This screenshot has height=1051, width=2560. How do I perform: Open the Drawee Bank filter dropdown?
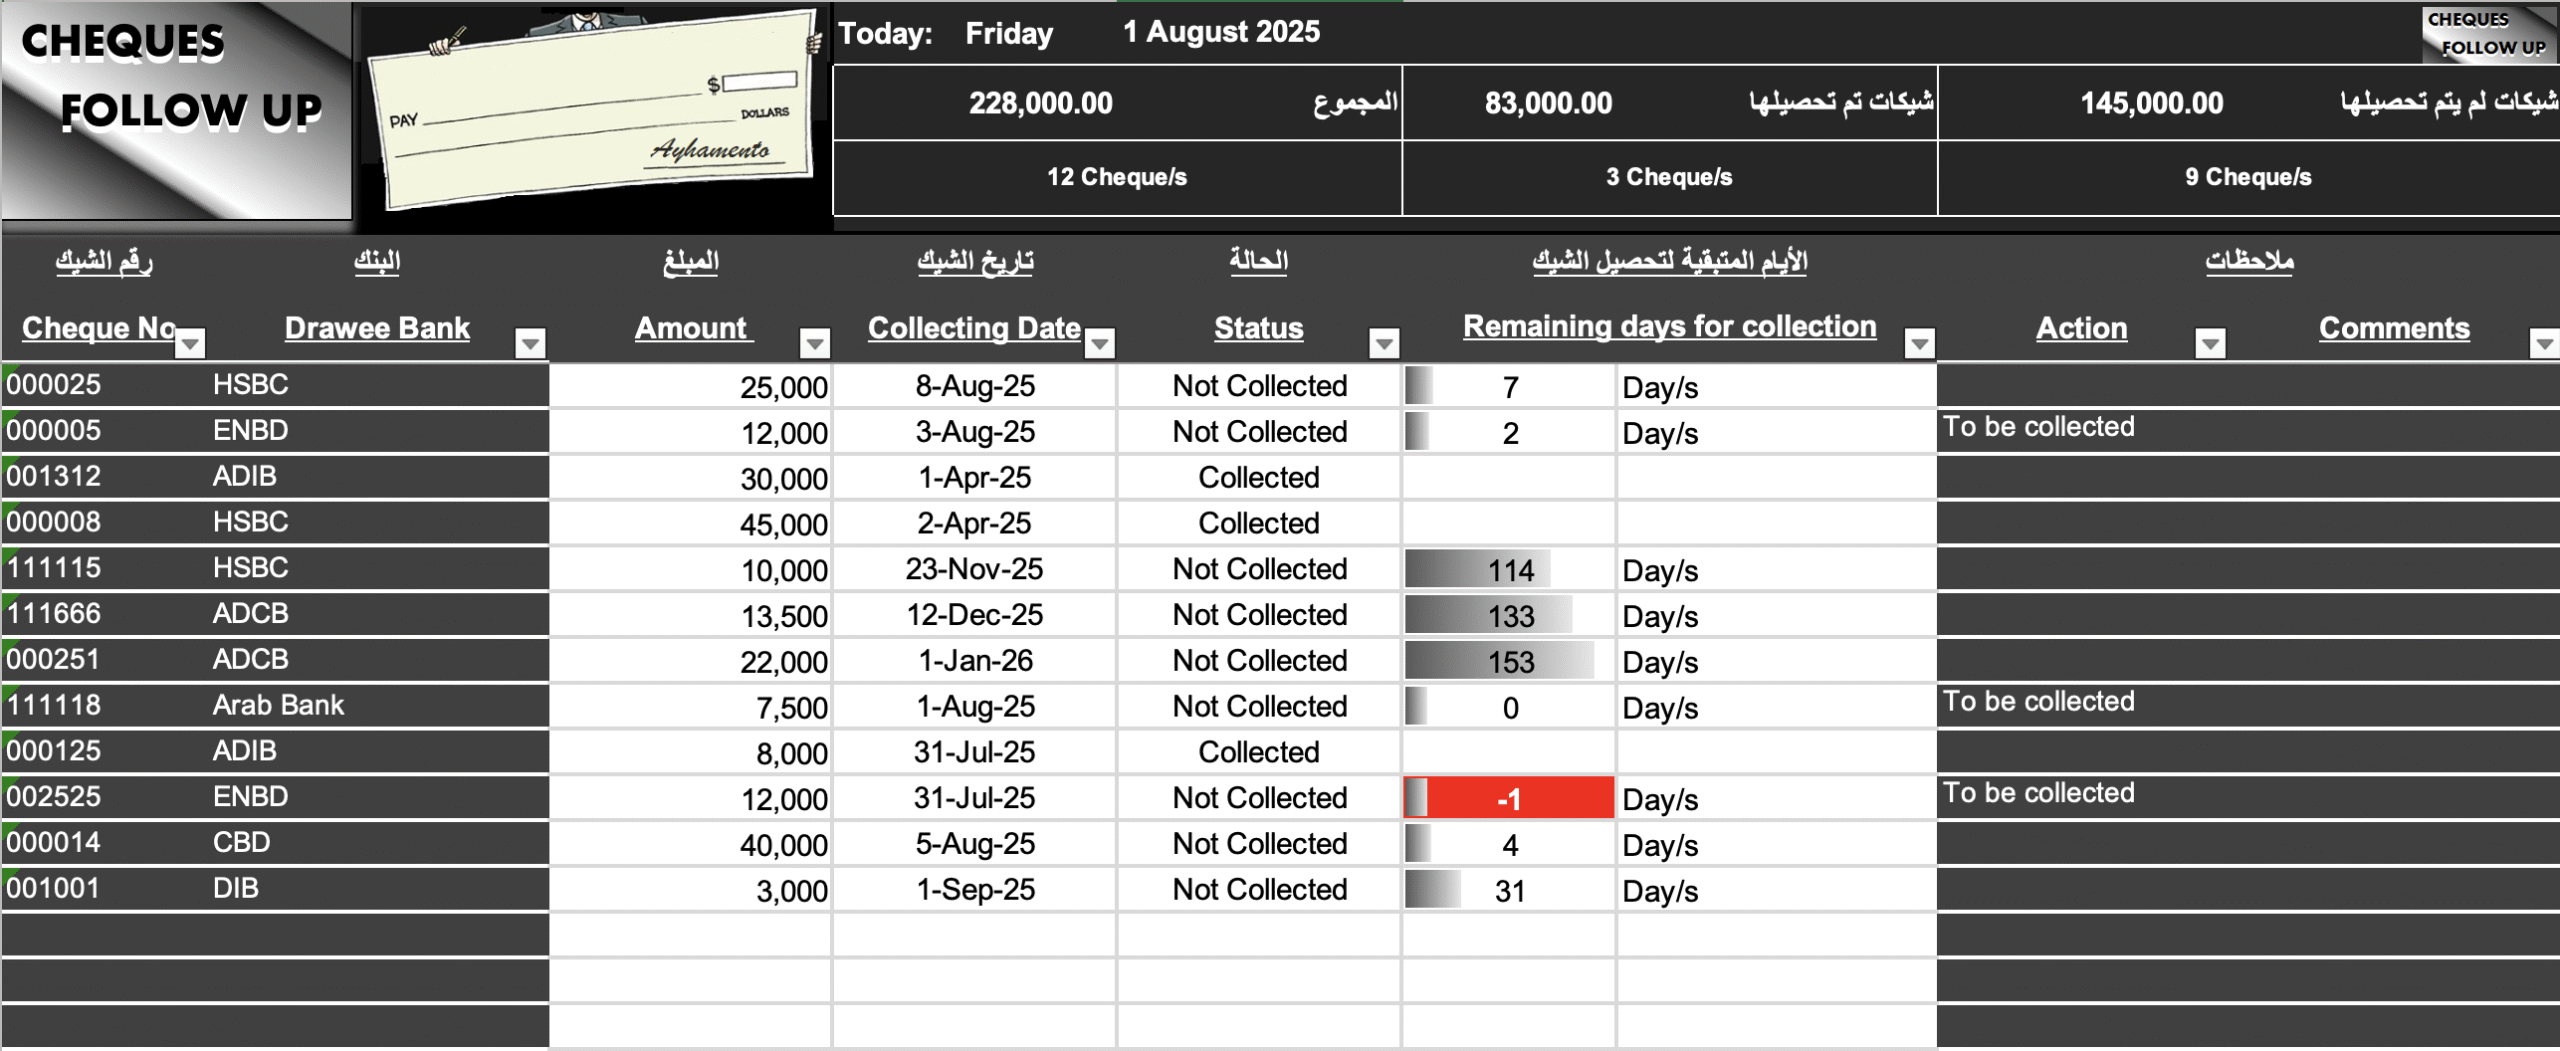(531, 343)
